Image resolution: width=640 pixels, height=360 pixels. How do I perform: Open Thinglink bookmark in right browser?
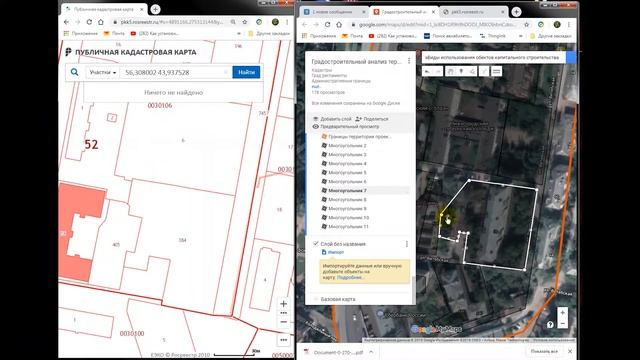493,36
